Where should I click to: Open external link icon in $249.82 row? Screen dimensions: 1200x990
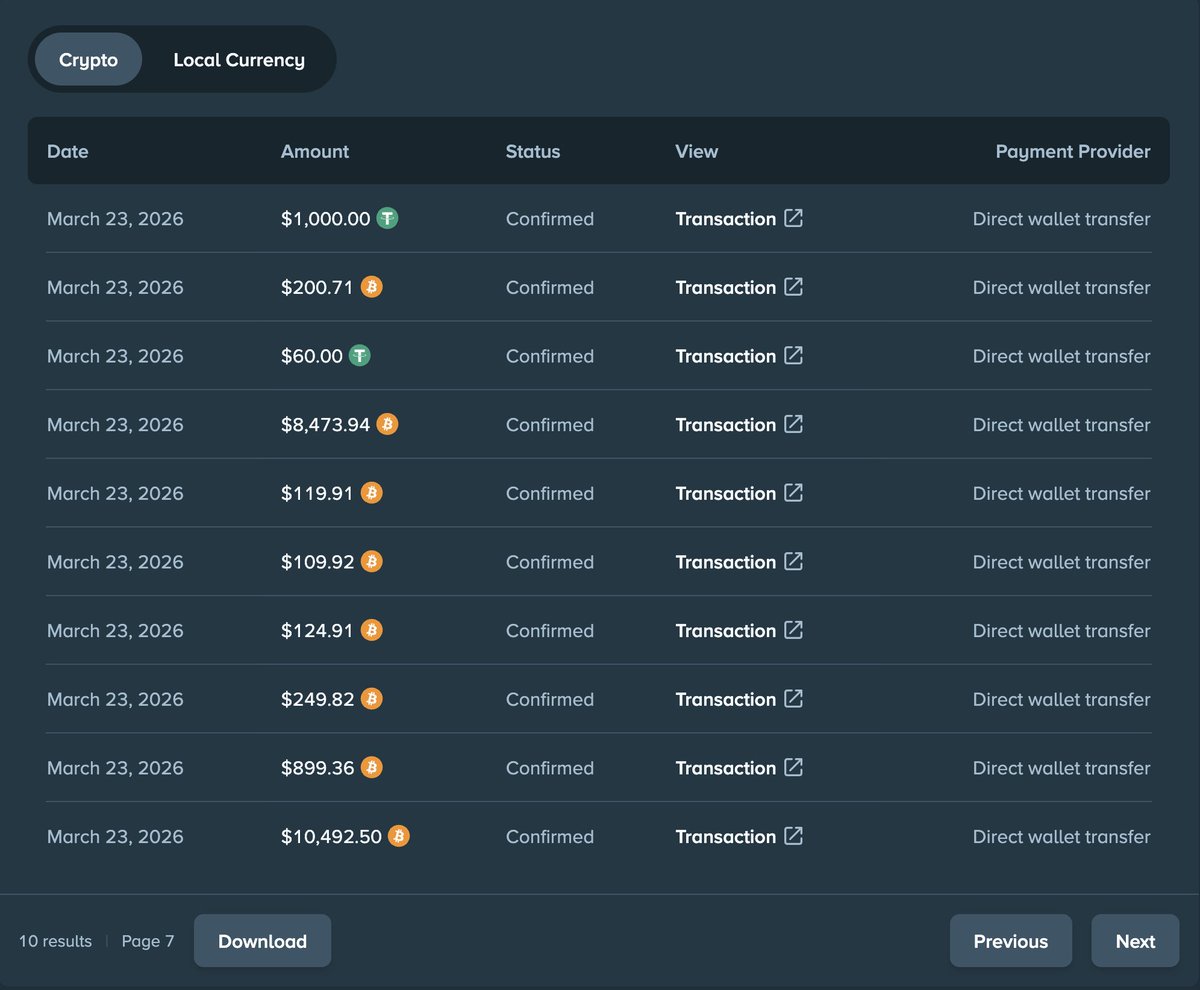click(793, 699)
